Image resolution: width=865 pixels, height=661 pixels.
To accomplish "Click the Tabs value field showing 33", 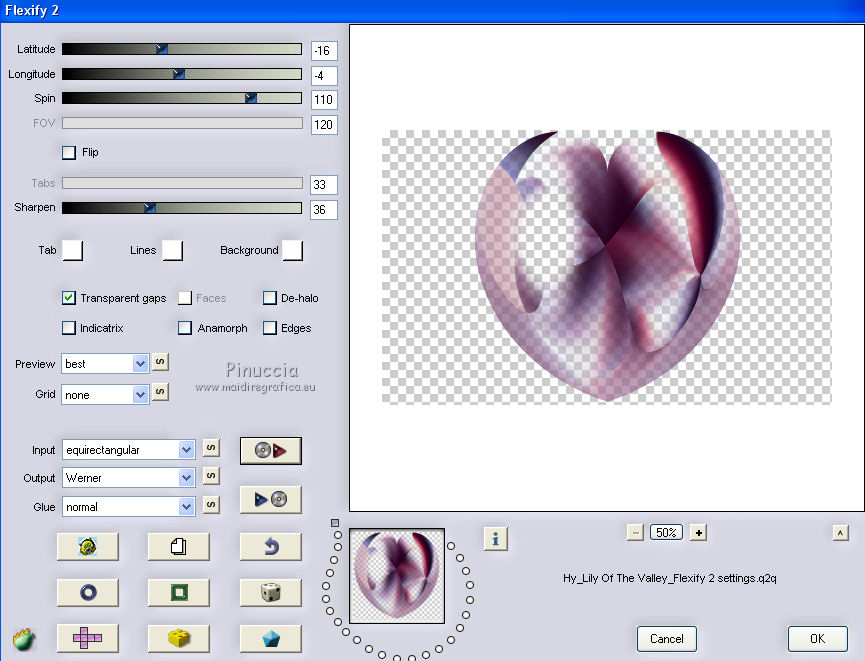I will point(324,185).
